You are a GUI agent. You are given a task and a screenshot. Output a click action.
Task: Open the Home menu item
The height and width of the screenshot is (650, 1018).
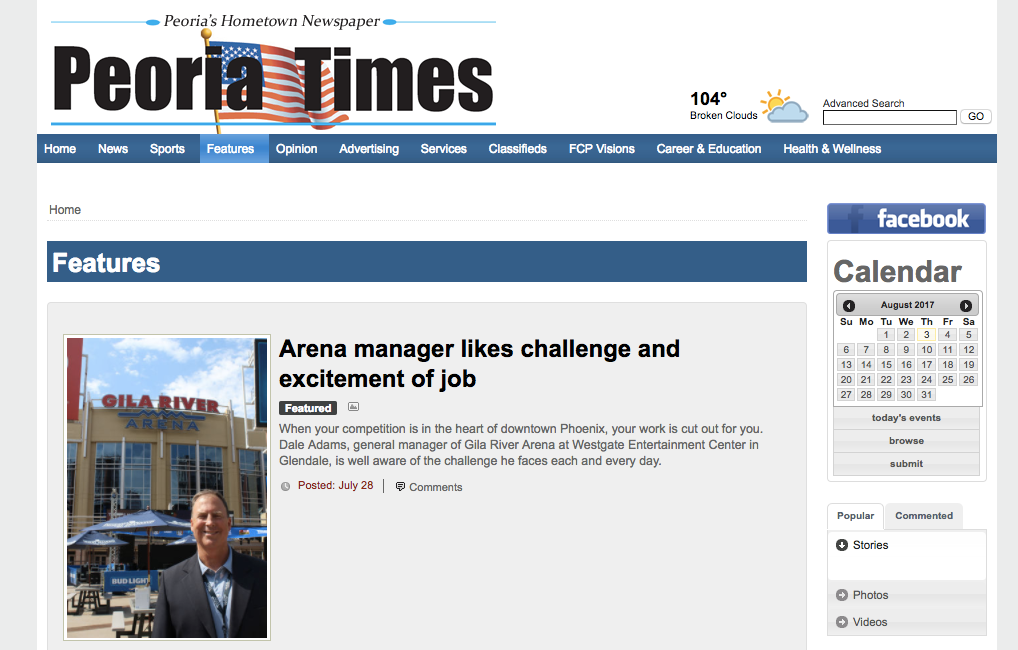point(60,149)
